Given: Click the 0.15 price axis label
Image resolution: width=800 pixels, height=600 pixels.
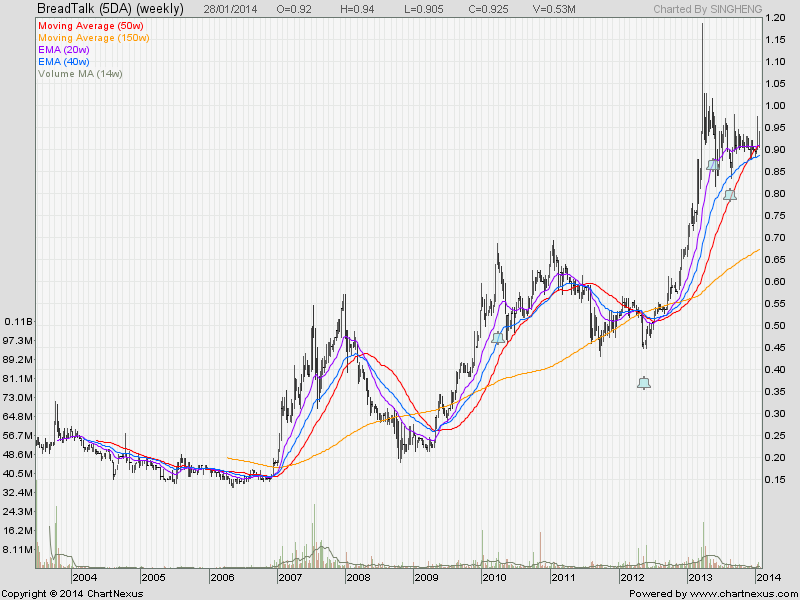Looking at the screenshot, I should [x=775, y=479].
